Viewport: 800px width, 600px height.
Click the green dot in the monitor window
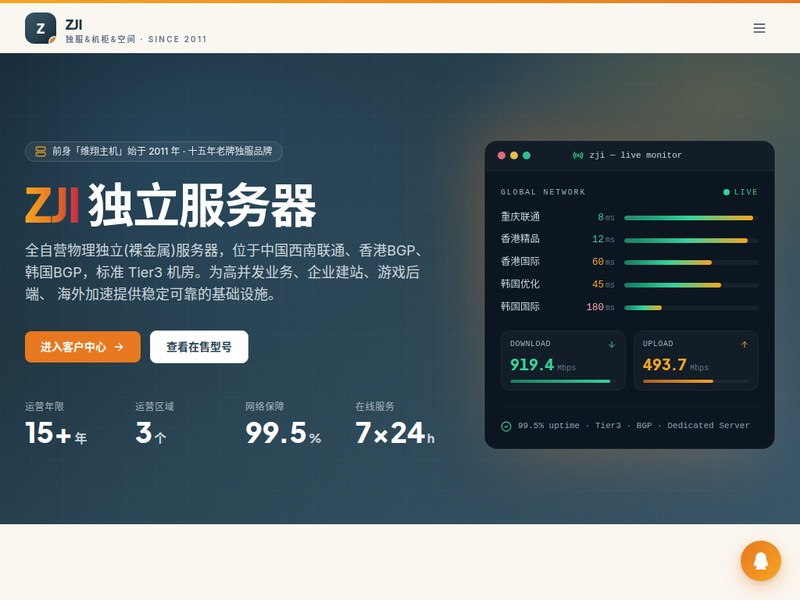(527, 155)
